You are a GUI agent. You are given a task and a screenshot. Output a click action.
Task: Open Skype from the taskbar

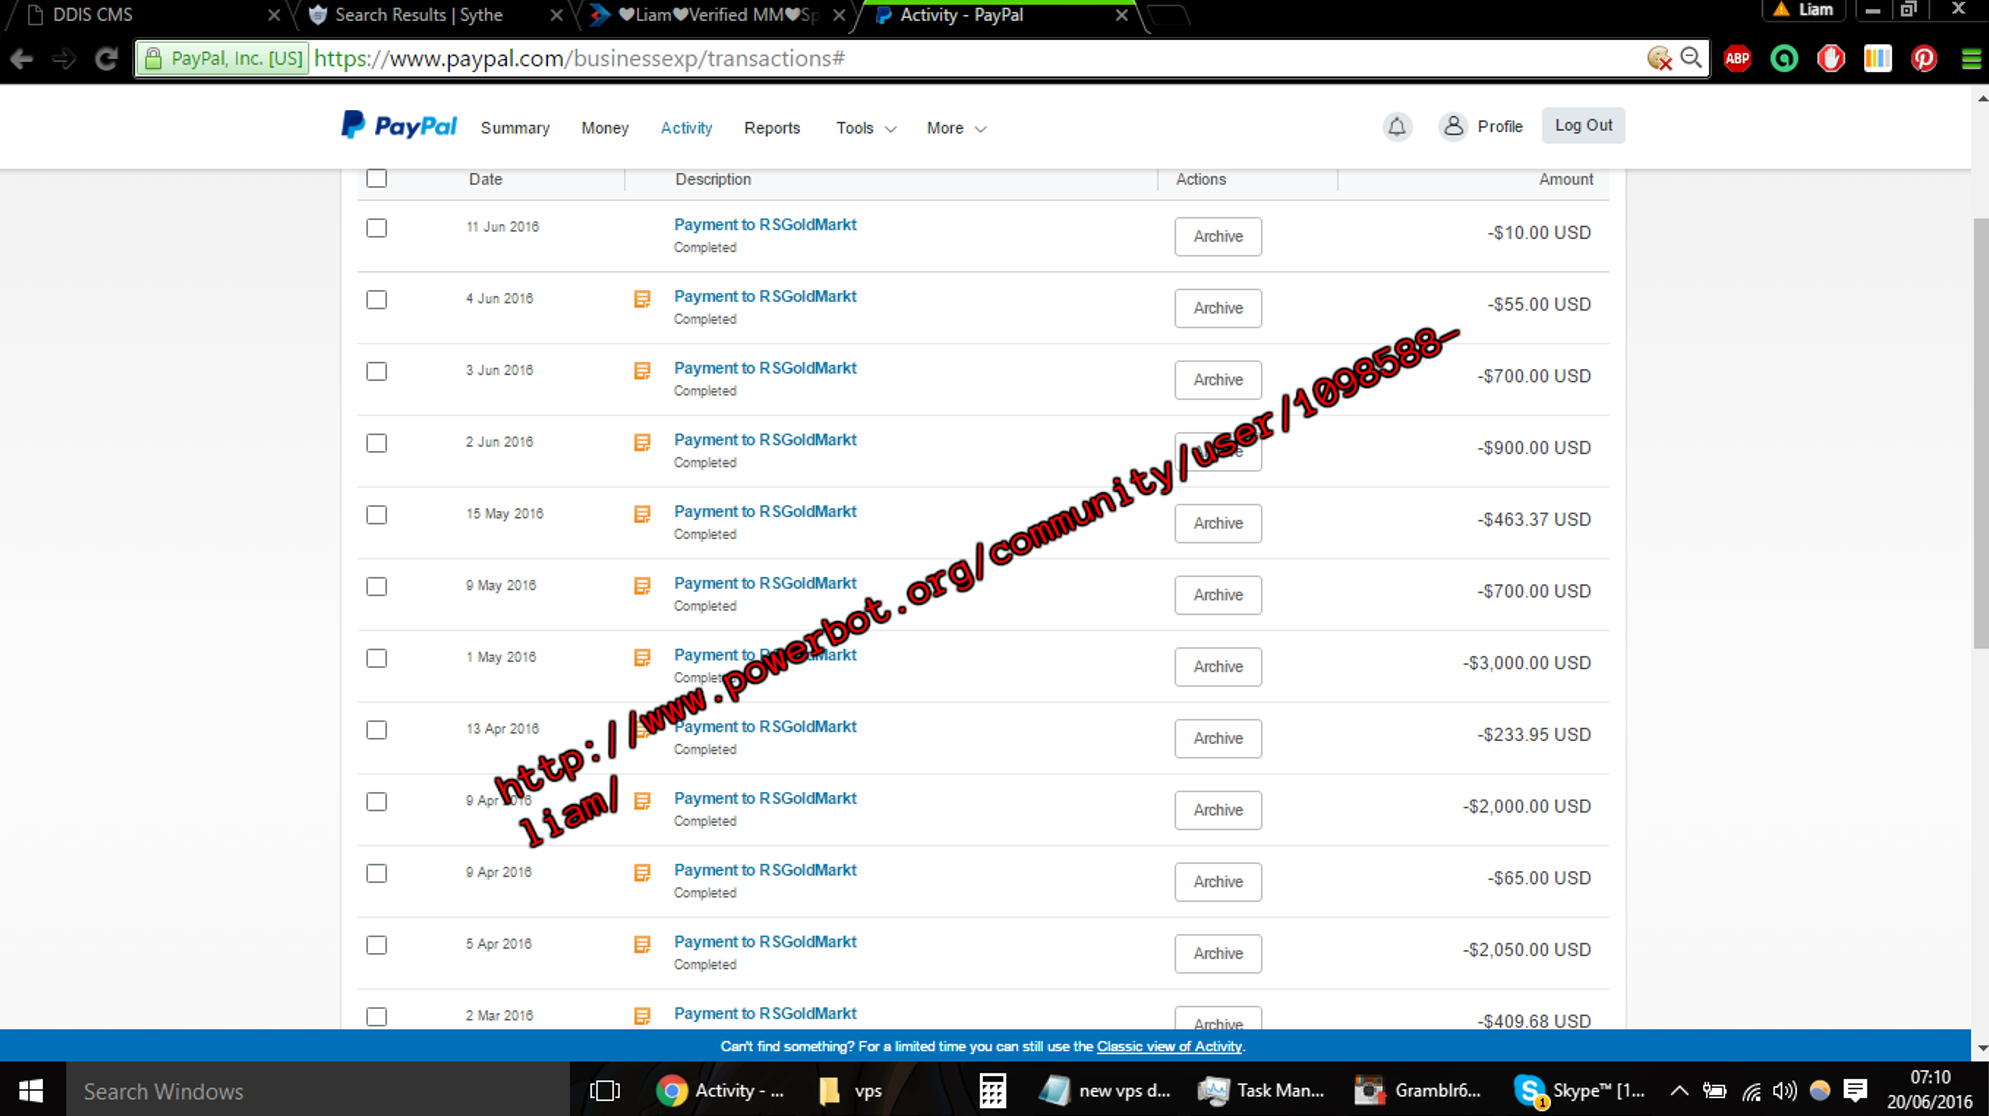pyautogui.click(x=1578, y=1090)
